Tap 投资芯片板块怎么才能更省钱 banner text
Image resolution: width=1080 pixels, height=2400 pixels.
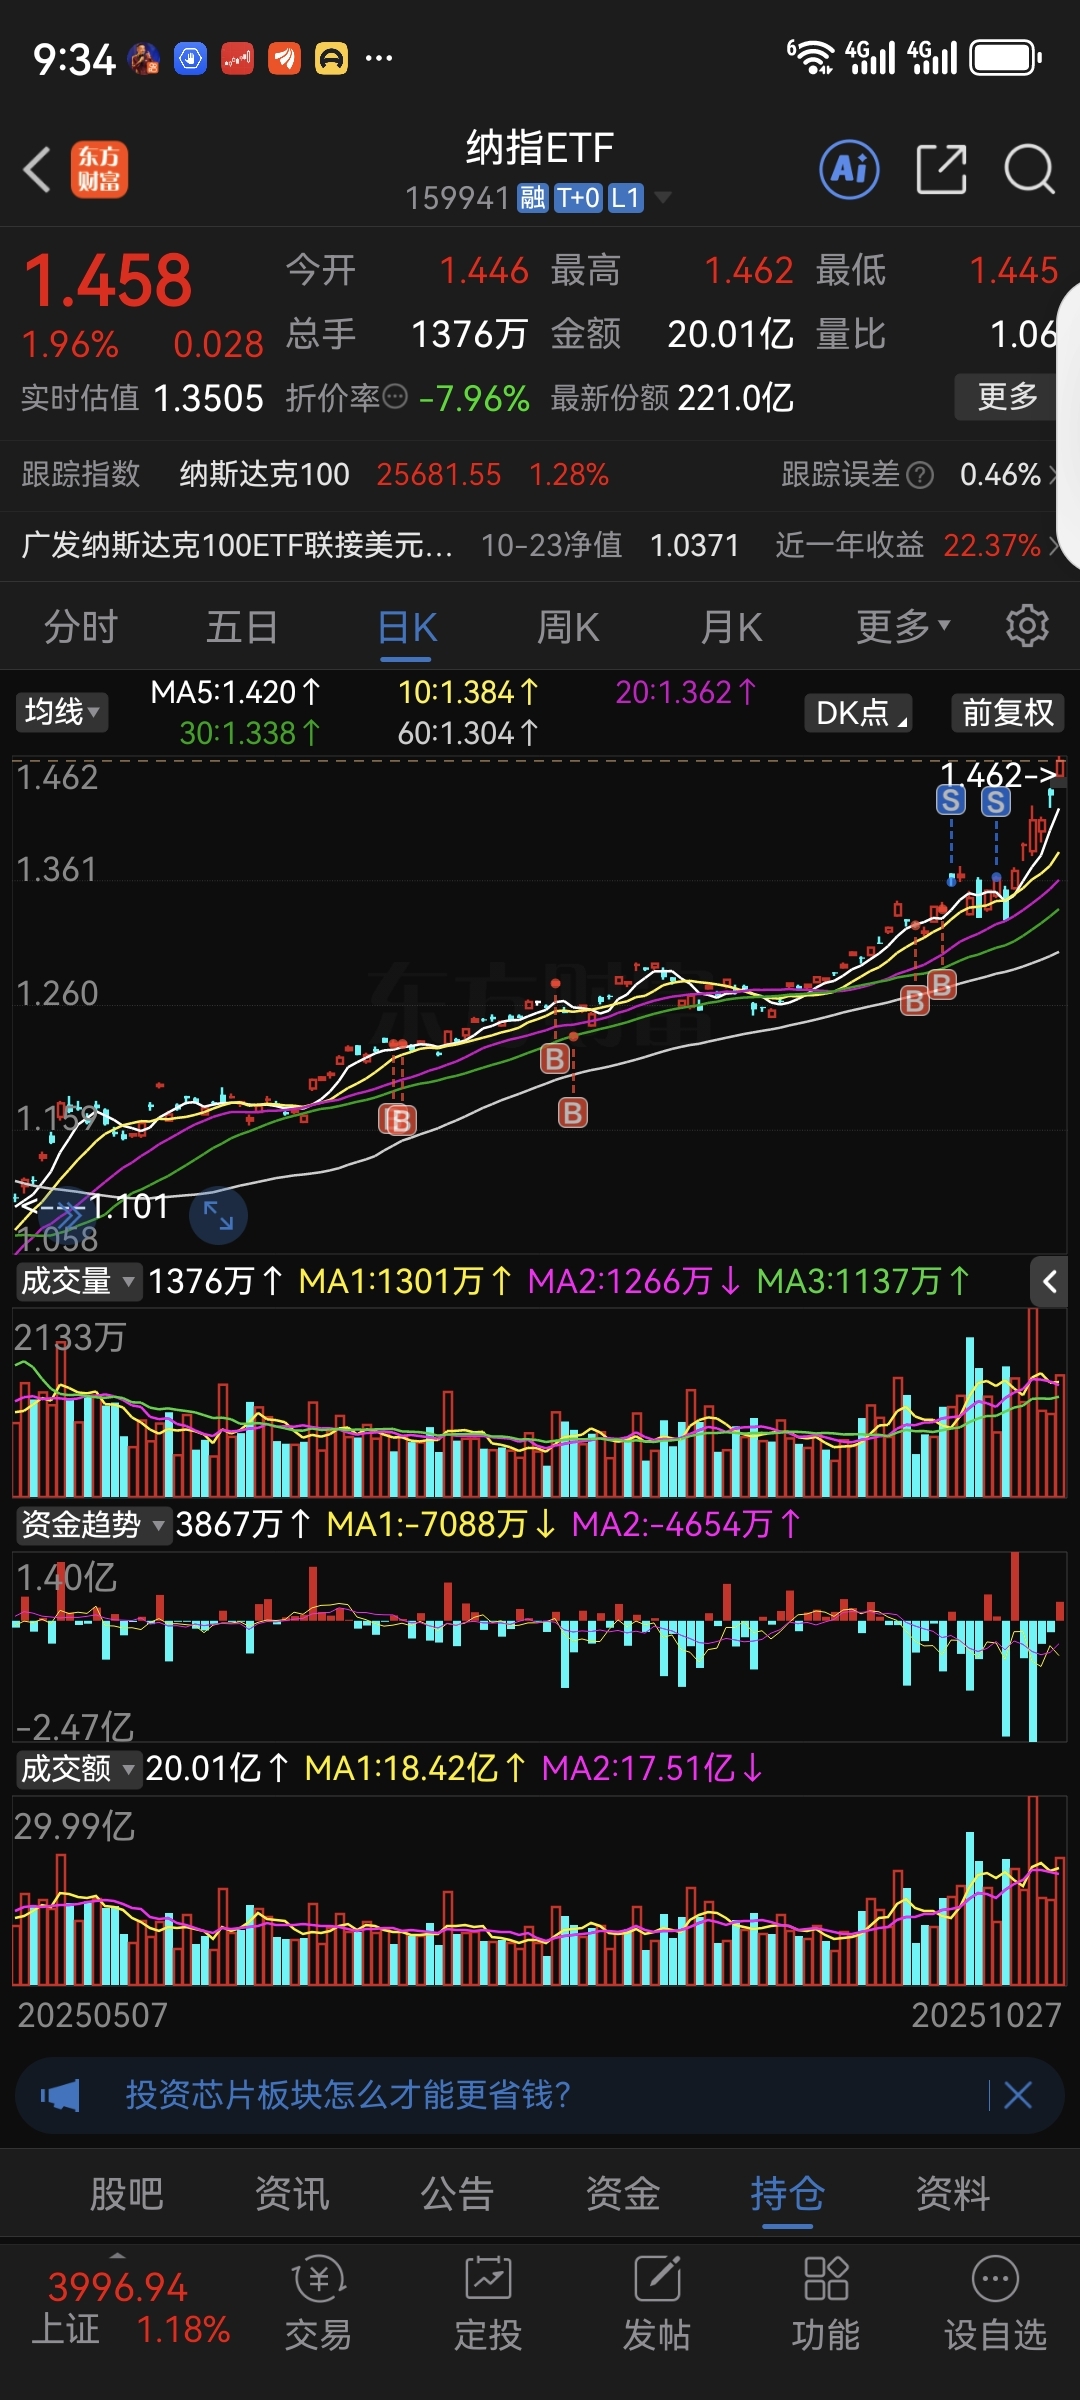tap(348, 2094)
